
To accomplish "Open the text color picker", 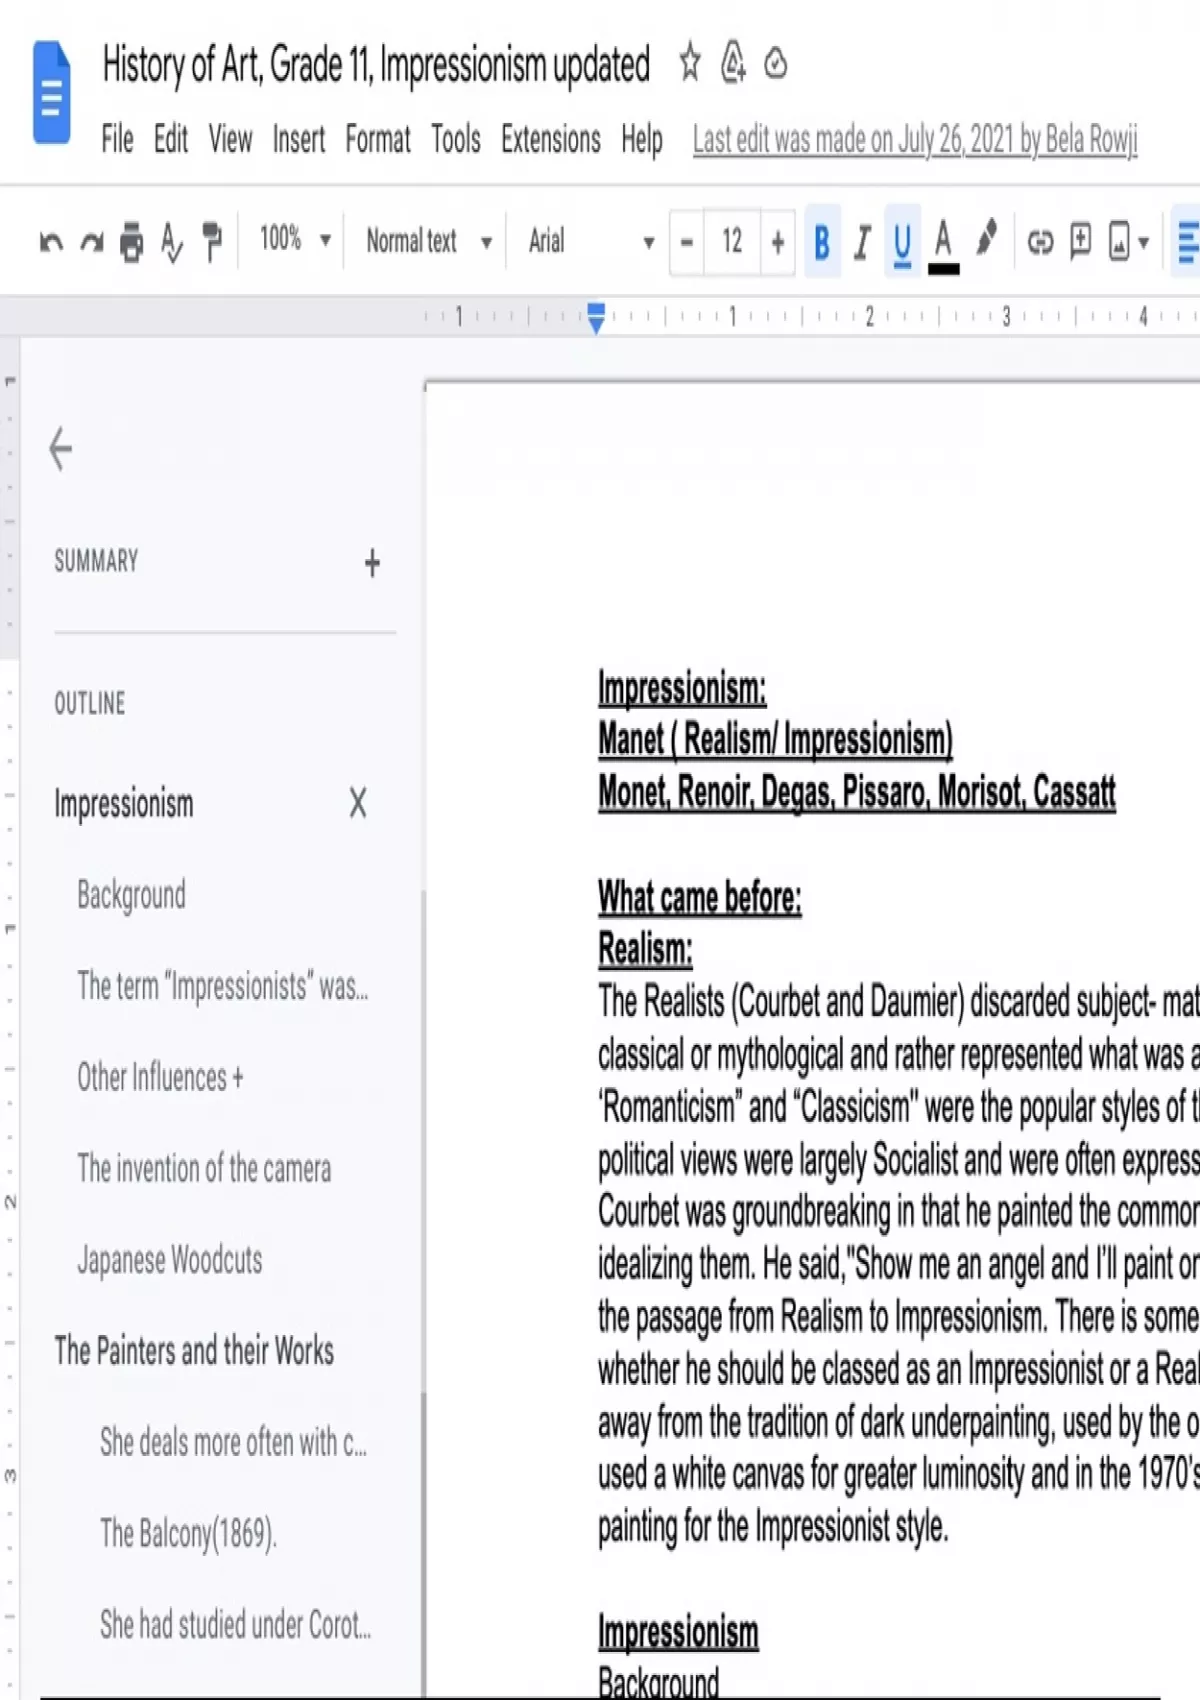I will [943, 242].
